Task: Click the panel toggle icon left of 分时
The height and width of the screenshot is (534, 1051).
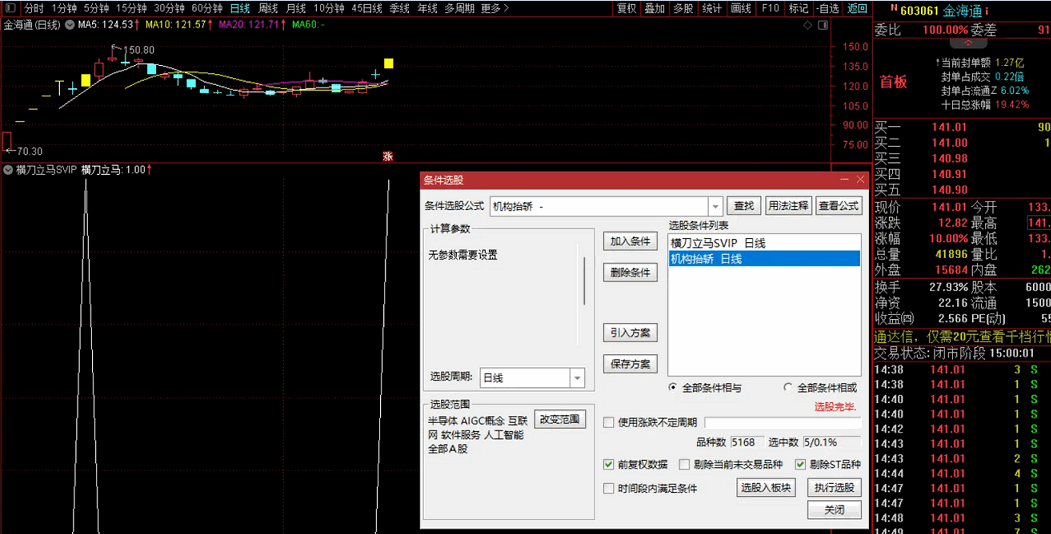Action: [9, 8]
